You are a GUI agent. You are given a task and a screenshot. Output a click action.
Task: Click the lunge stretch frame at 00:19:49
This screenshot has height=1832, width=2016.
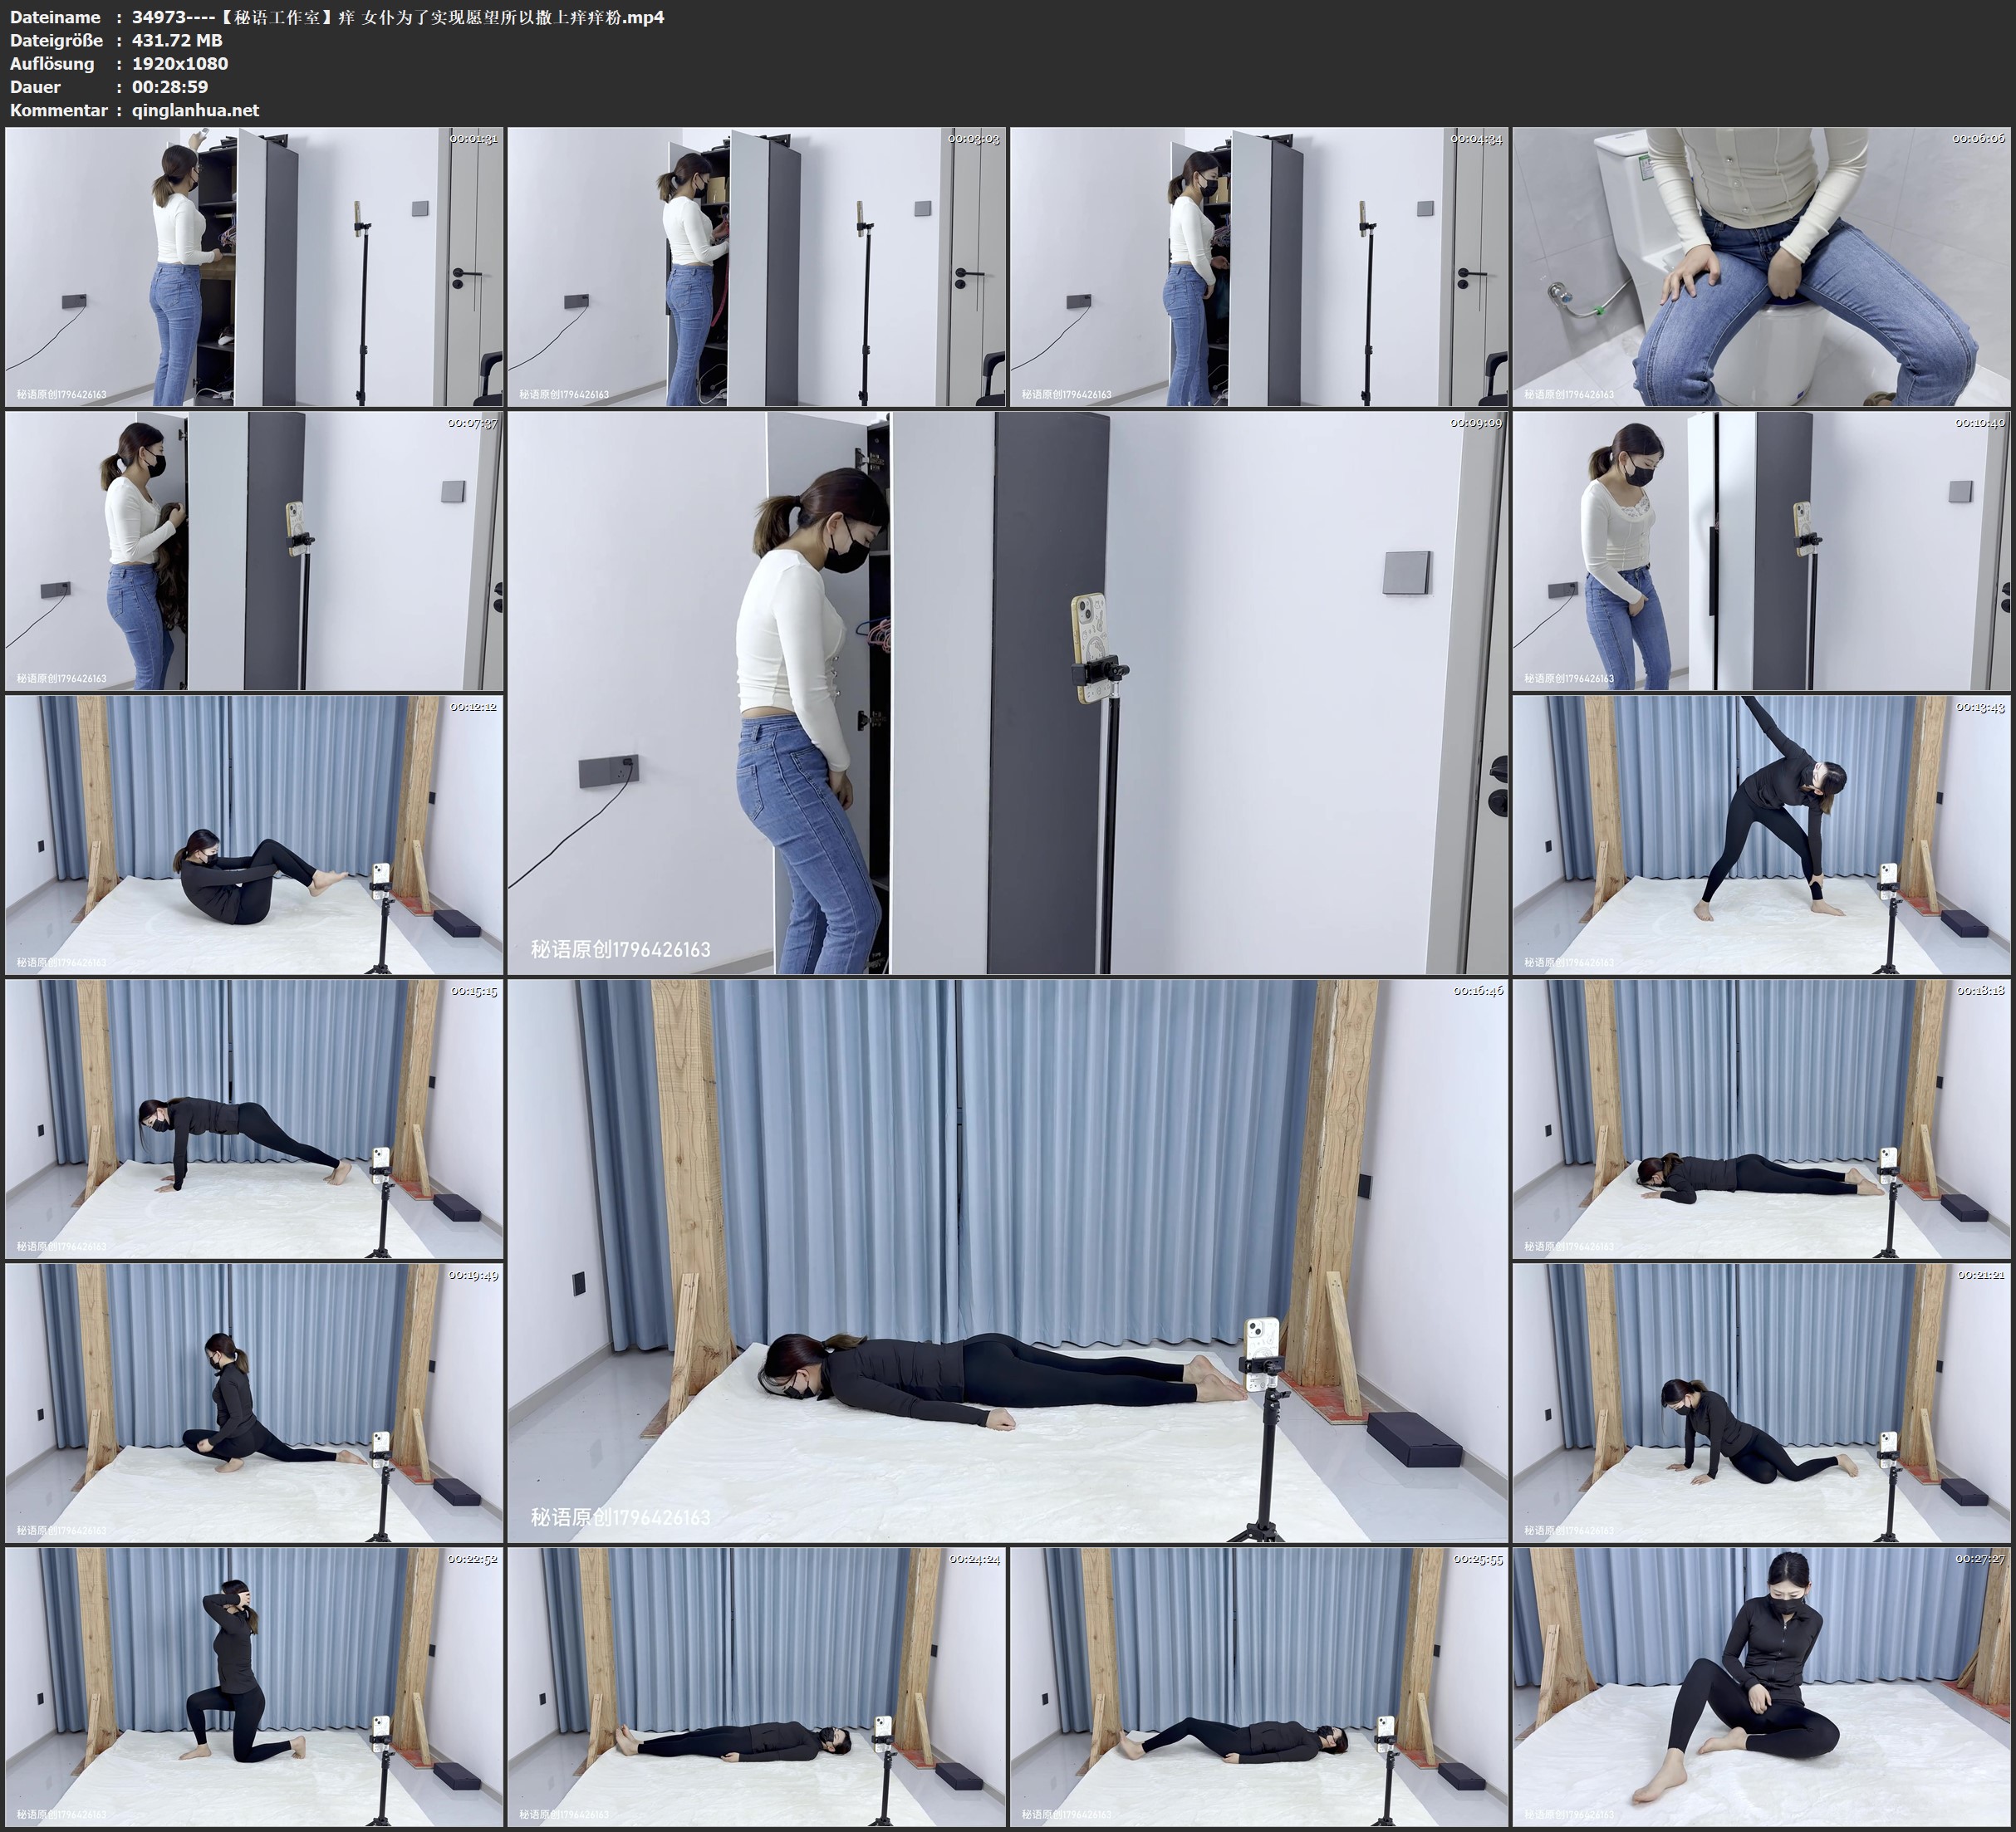point(254,1402)
